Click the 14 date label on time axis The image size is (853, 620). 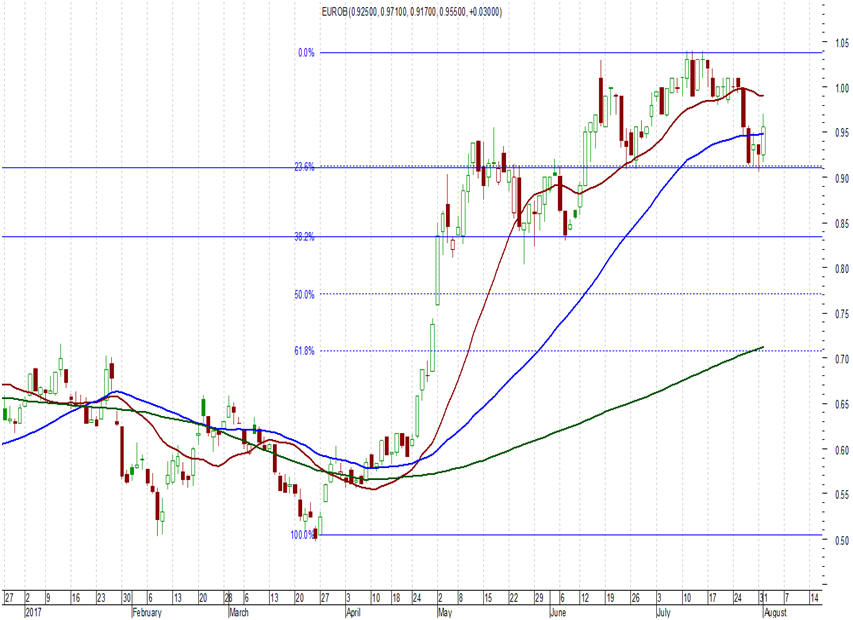tap(814, 598)
